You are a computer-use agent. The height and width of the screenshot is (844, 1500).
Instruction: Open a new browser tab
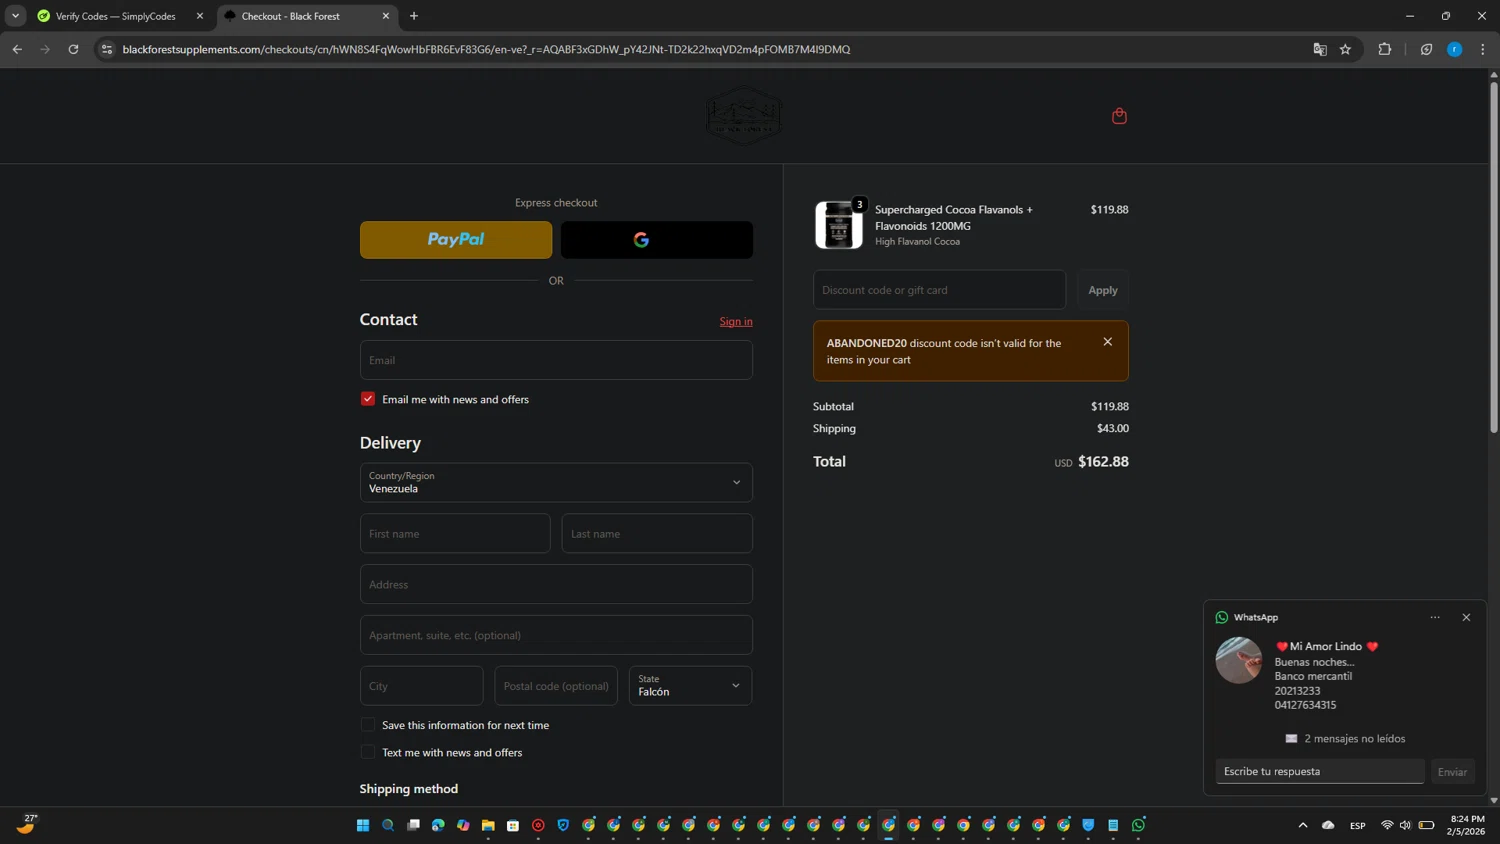pyautogui.click(x=414, y=16)
